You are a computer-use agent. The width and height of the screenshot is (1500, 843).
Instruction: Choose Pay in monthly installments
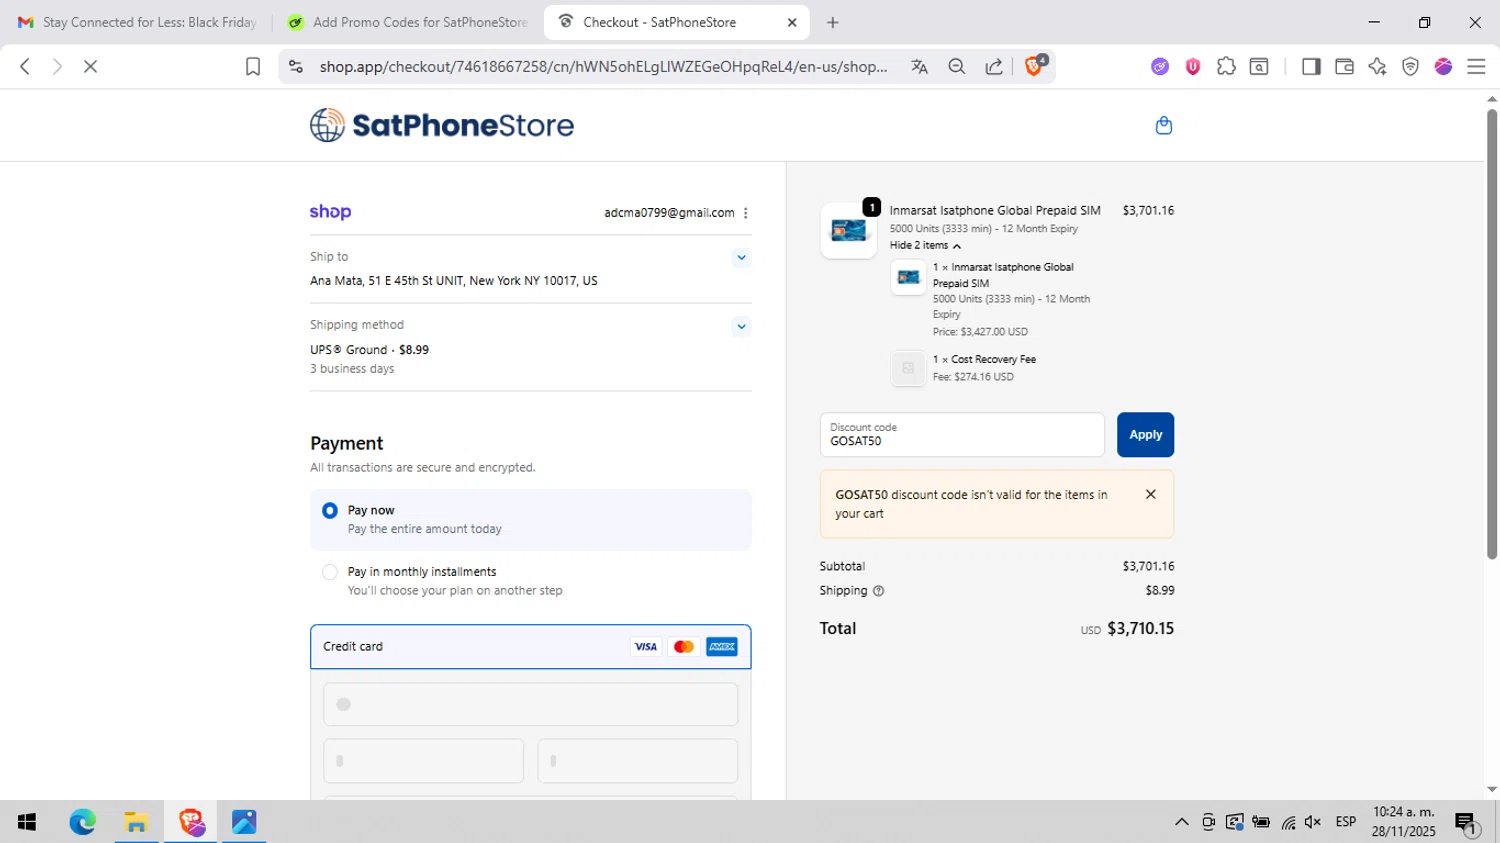tap(330, 573)
